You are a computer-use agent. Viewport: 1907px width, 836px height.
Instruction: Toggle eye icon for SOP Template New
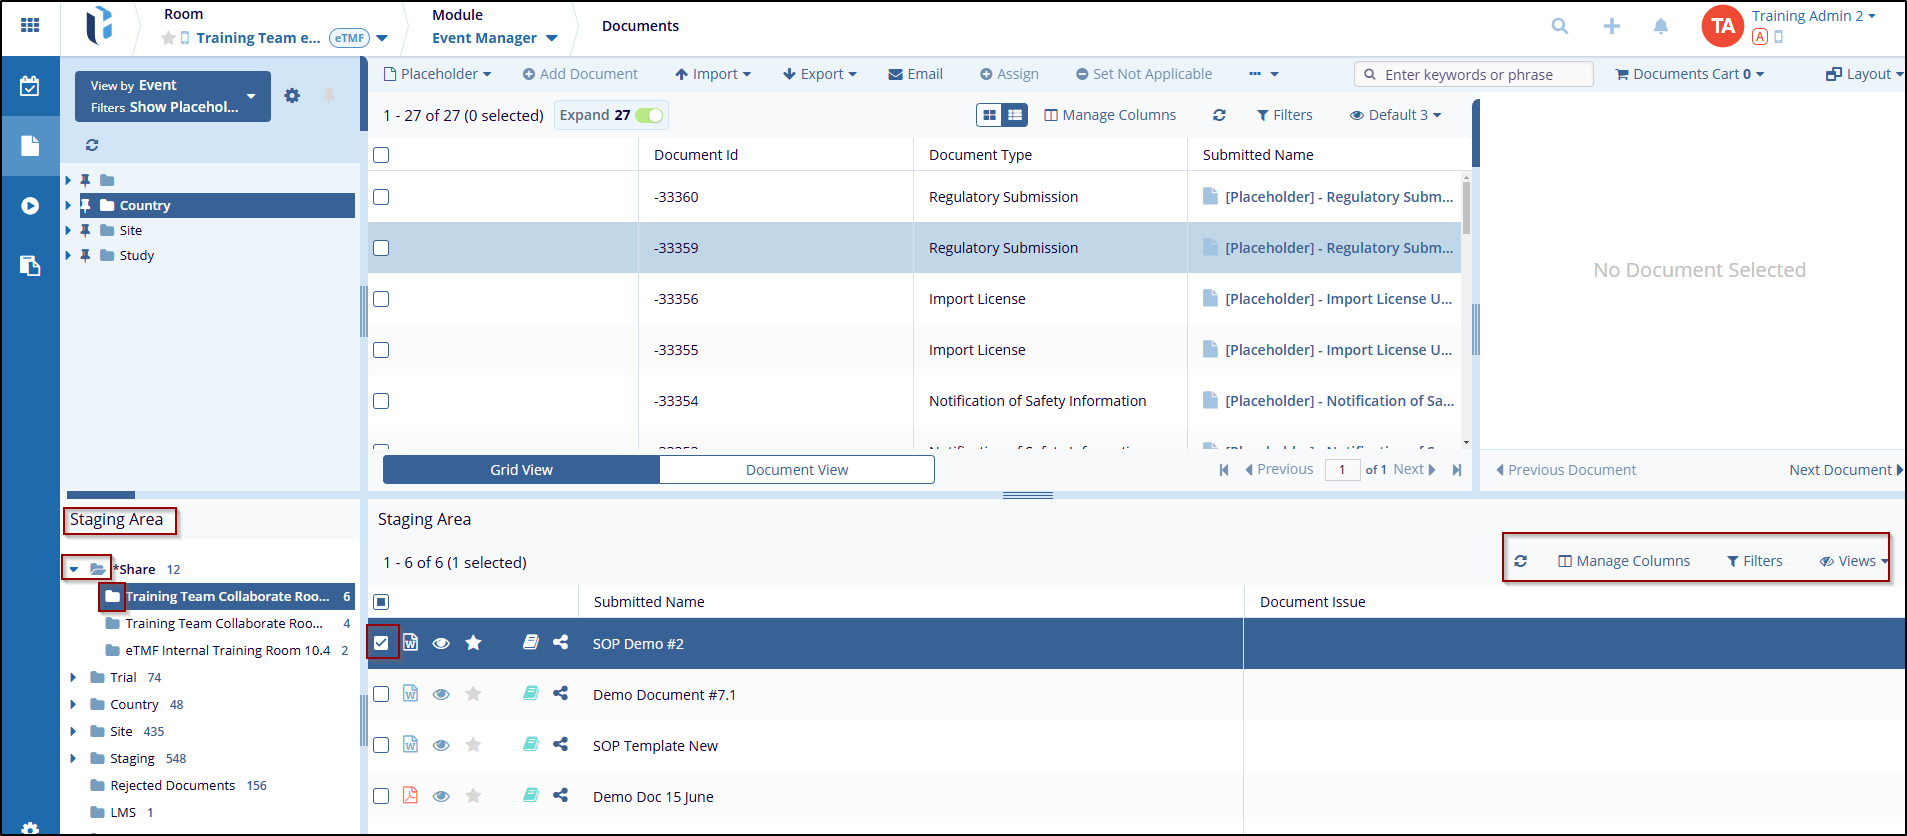tap(441, 745)
